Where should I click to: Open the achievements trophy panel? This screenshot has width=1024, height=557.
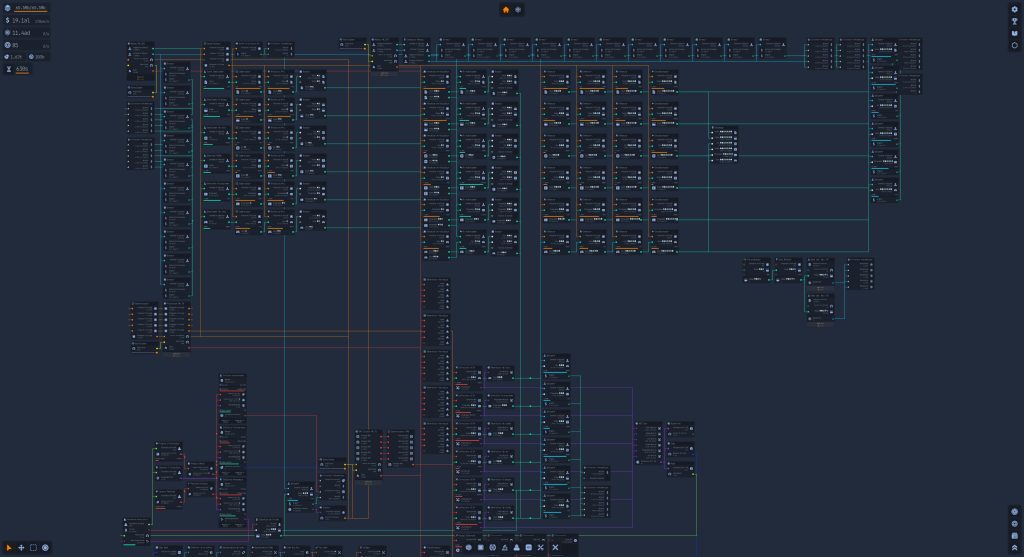[x=1015, y=21]
